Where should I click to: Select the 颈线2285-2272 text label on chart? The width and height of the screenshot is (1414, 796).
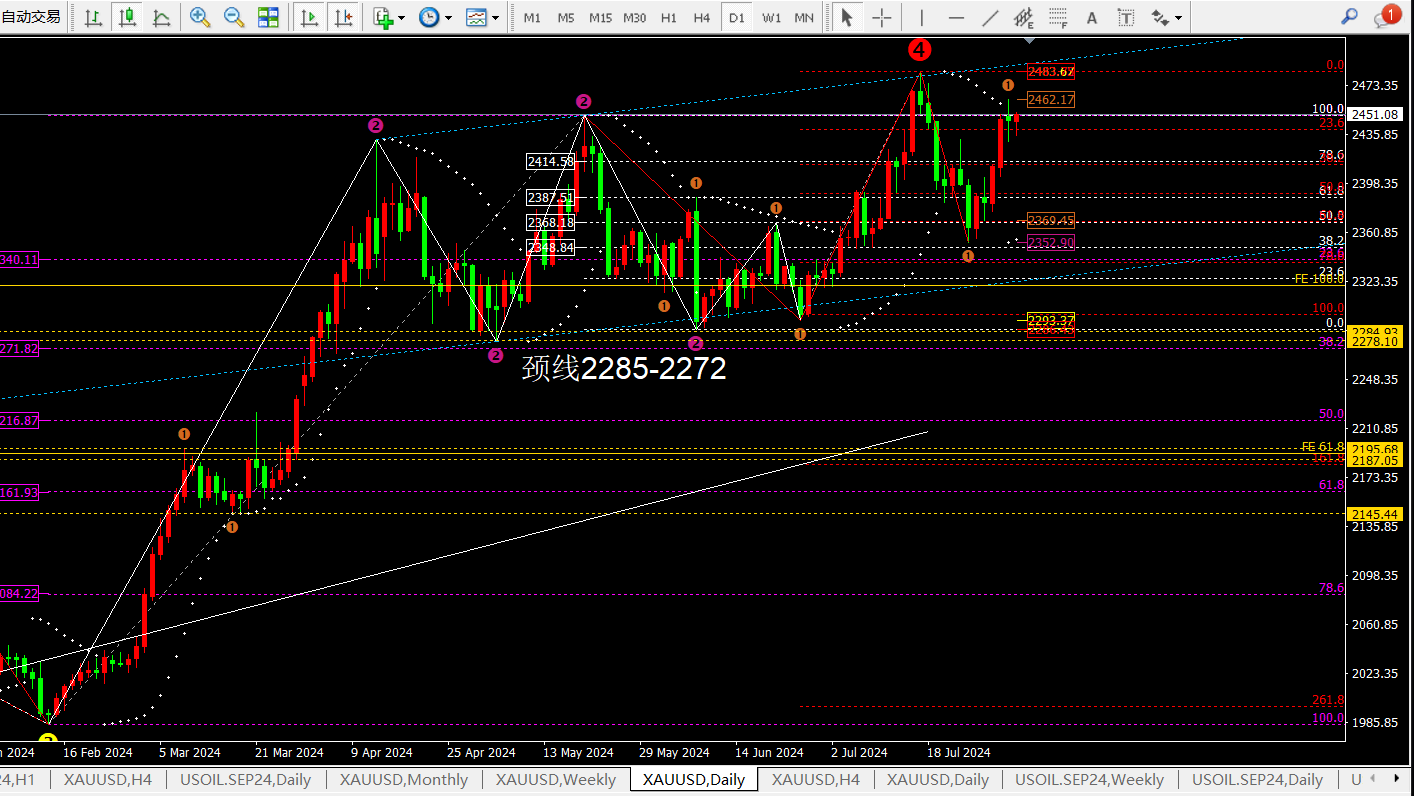tap(624, 369)
